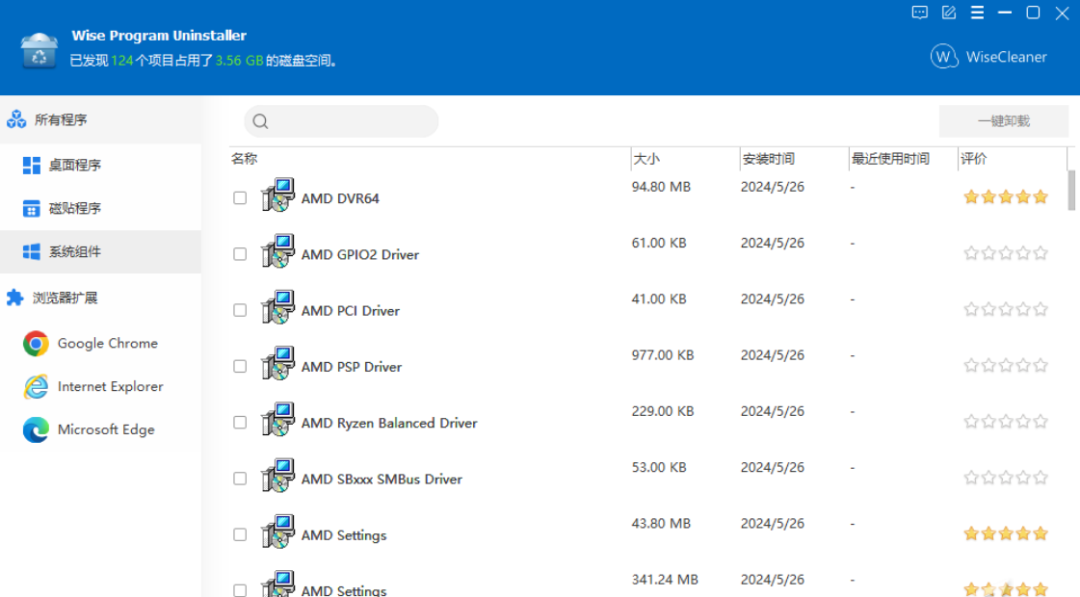The width and height of the screenshot is (1080, 597).
Task: Open the hamburger menu in title bar
Action: [x=977, y=12]
